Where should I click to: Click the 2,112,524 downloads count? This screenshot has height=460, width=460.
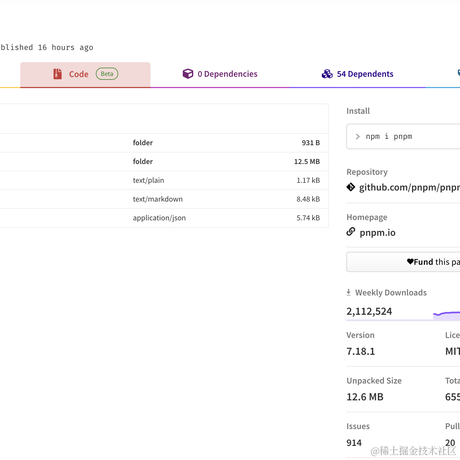coord(369,311)
